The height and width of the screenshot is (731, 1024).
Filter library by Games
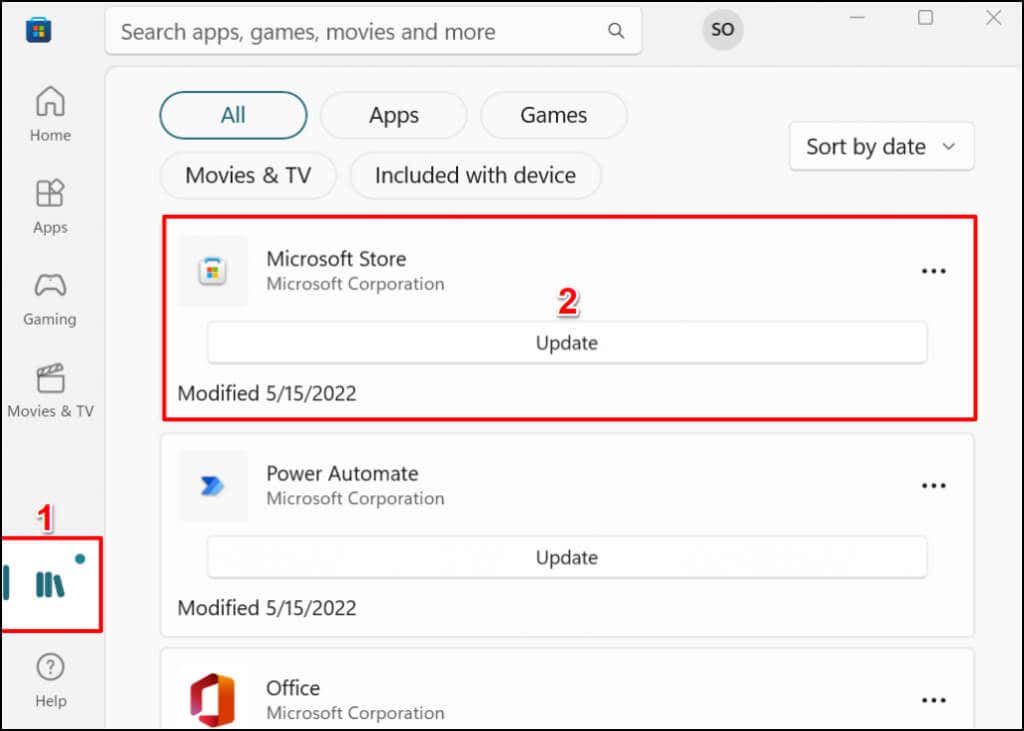point(553,115)
